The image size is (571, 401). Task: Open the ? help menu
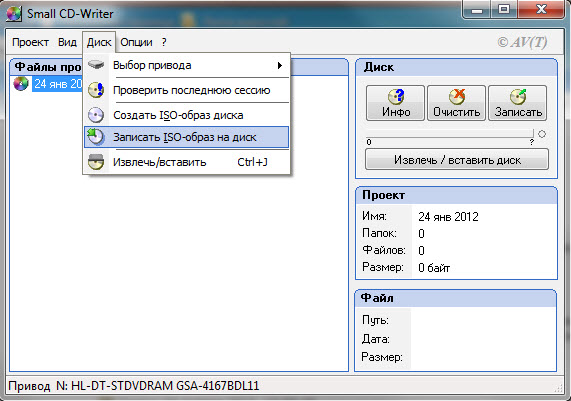164,42
